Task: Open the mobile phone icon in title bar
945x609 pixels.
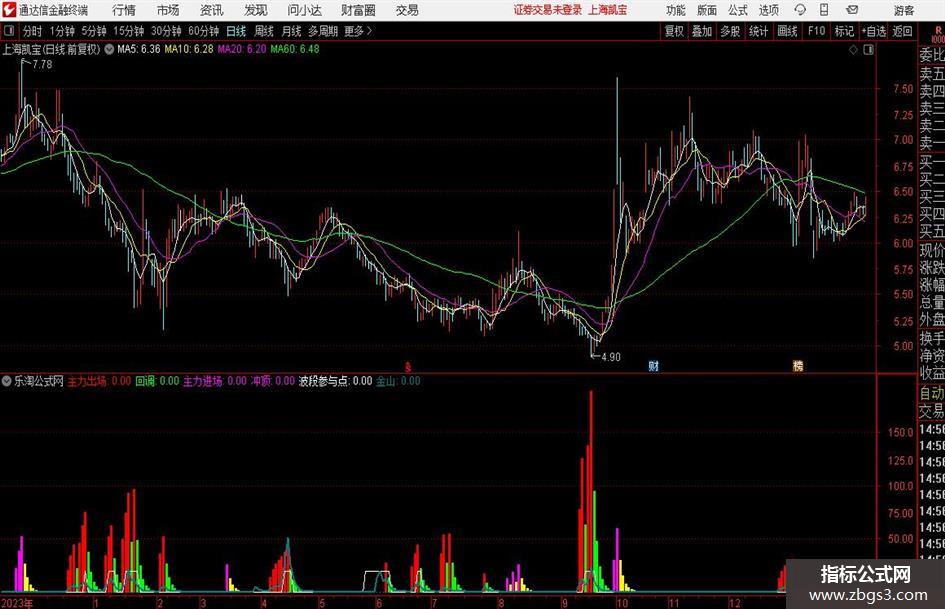Action: [x=824, y=10]
